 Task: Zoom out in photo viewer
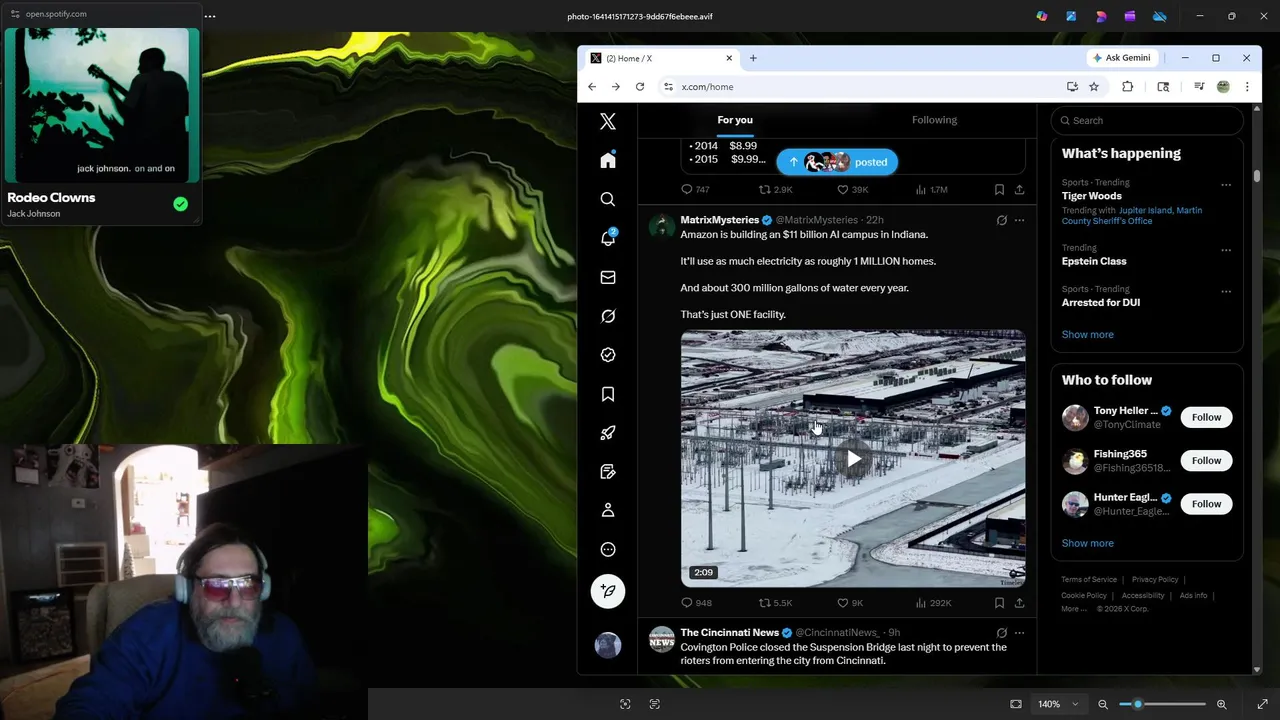(1103, 704)
